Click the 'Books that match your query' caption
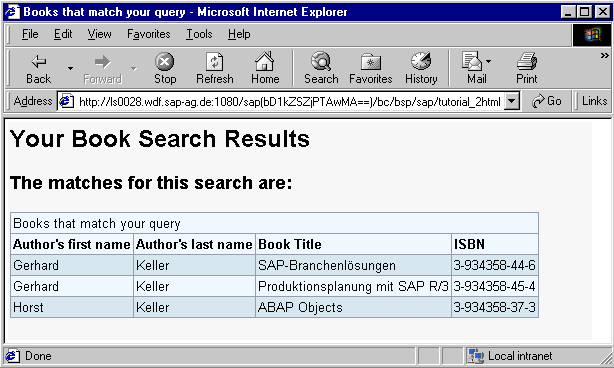 click(x=97, y=224)
